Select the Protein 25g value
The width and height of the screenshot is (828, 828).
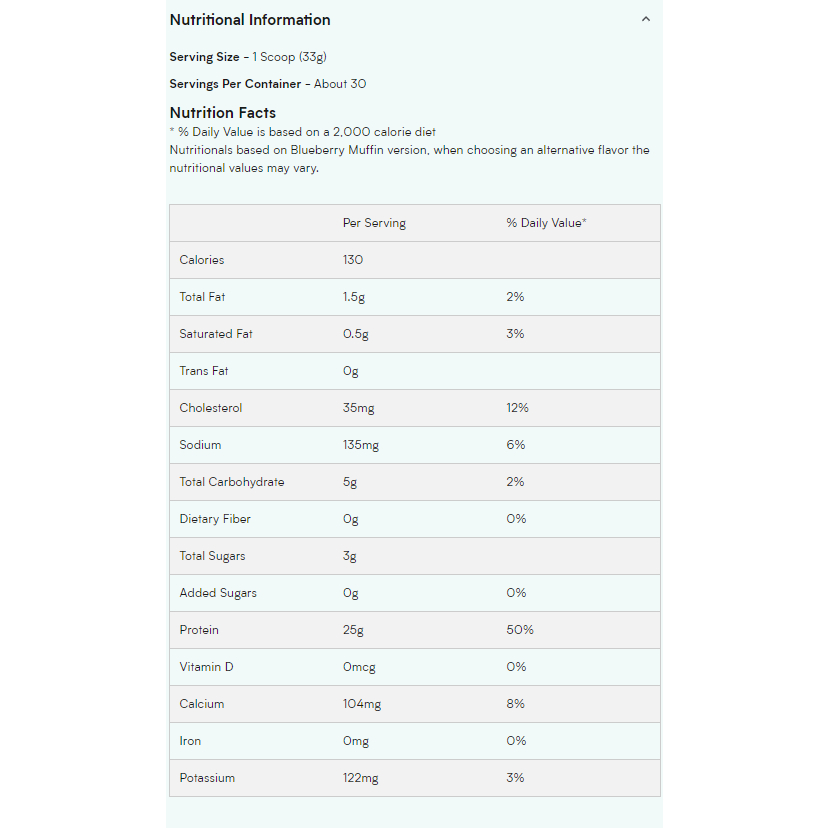click(x=353, y=630)
